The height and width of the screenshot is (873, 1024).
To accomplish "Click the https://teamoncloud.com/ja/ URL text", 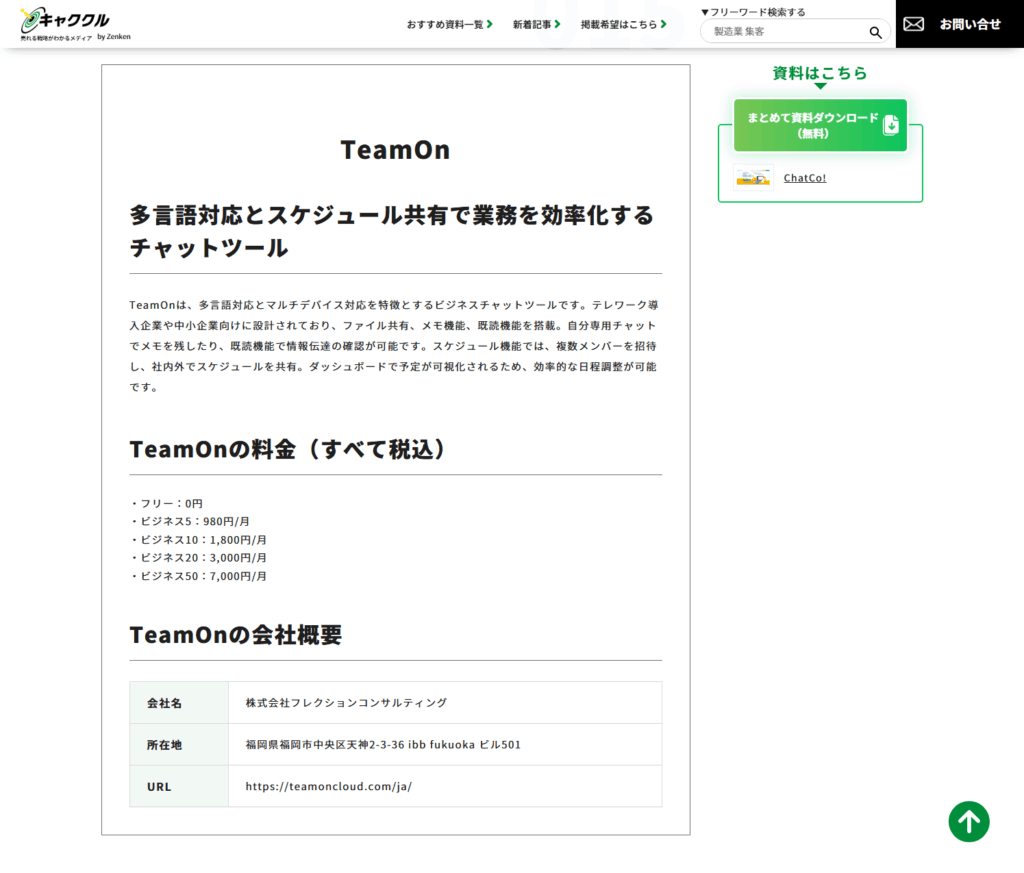I will click(328, 786).
